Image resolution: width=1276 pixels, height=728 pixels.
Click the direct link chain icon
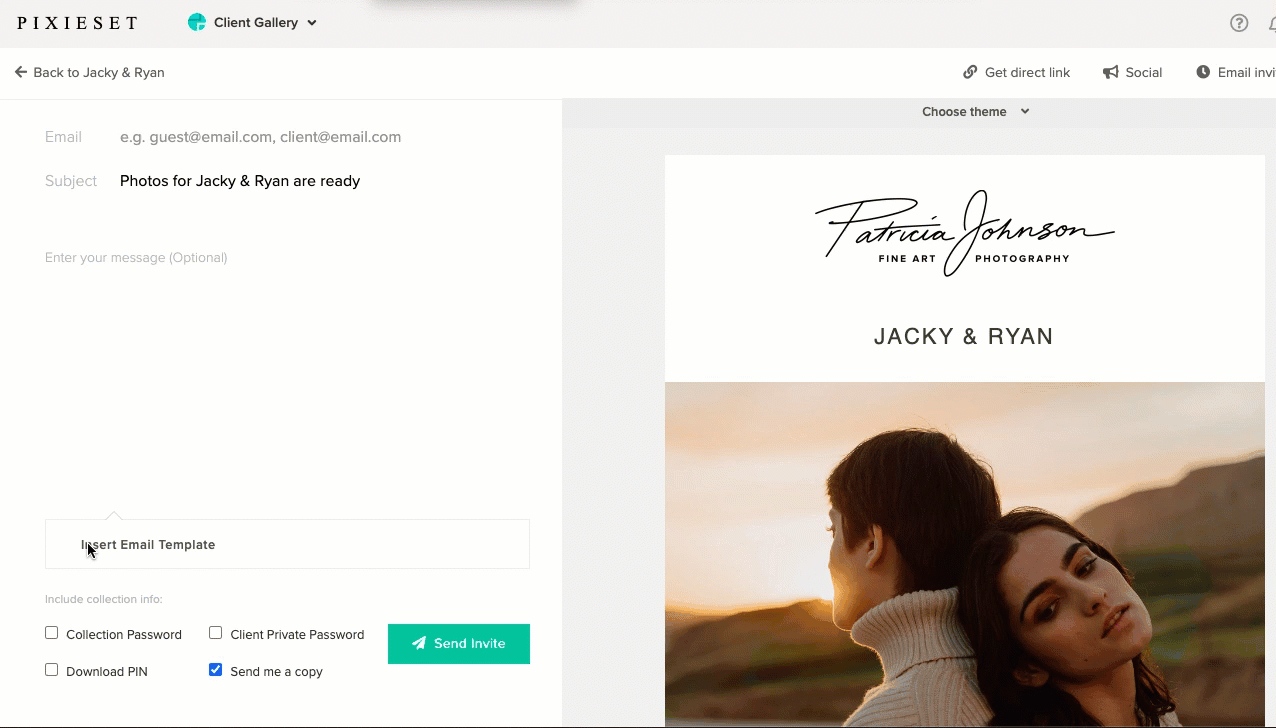pyautogui.click(x=970, y=72)
